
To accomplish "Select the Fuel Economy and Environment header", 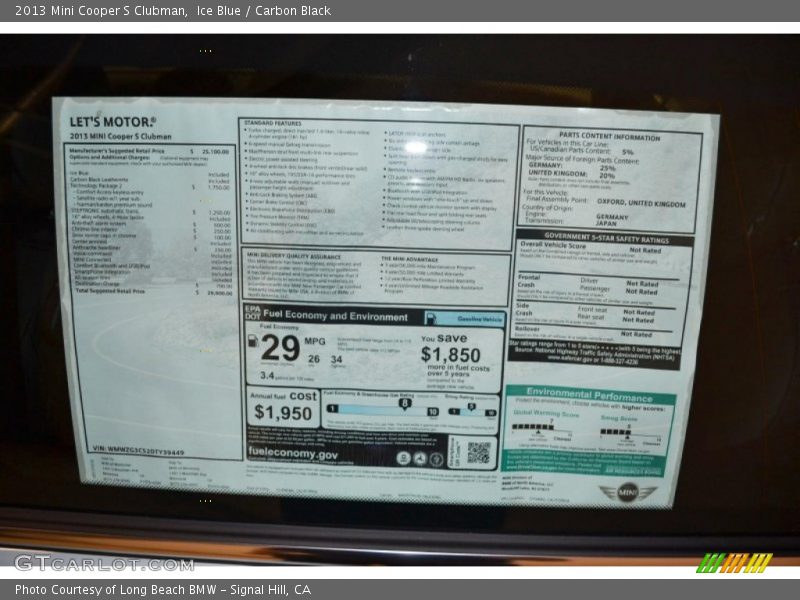I will pos(335,316).
